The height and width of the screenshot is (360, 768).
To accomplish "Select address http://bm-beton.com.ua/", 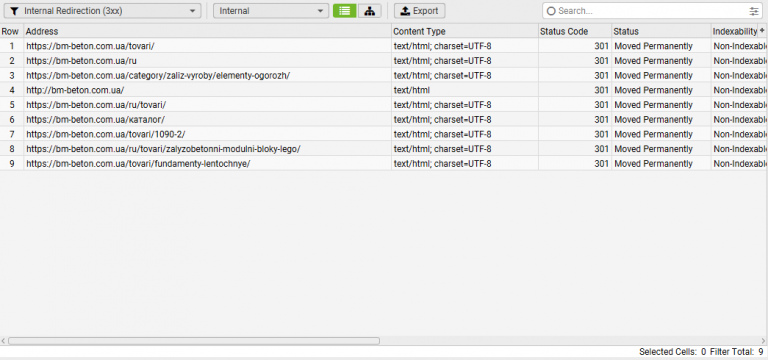I will click(75, 90).
